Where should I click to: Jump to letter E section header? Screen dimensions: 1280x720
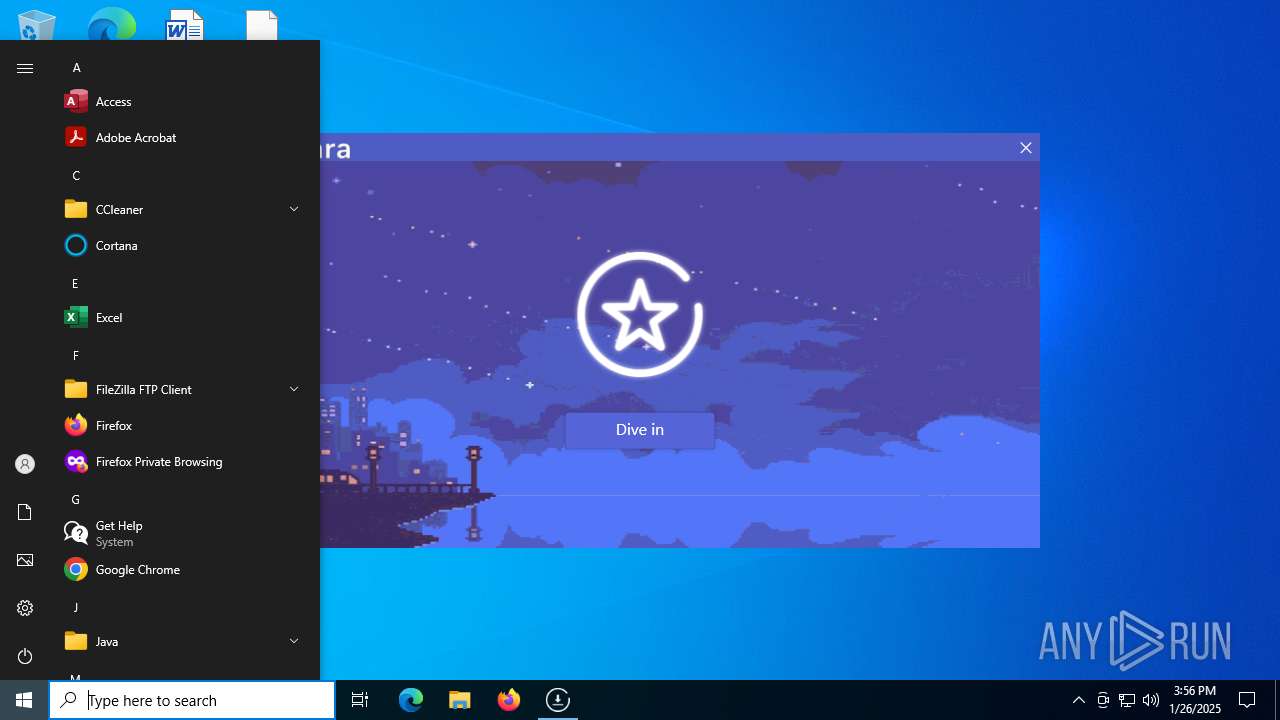pyautogui.click(x=75, y=284)
